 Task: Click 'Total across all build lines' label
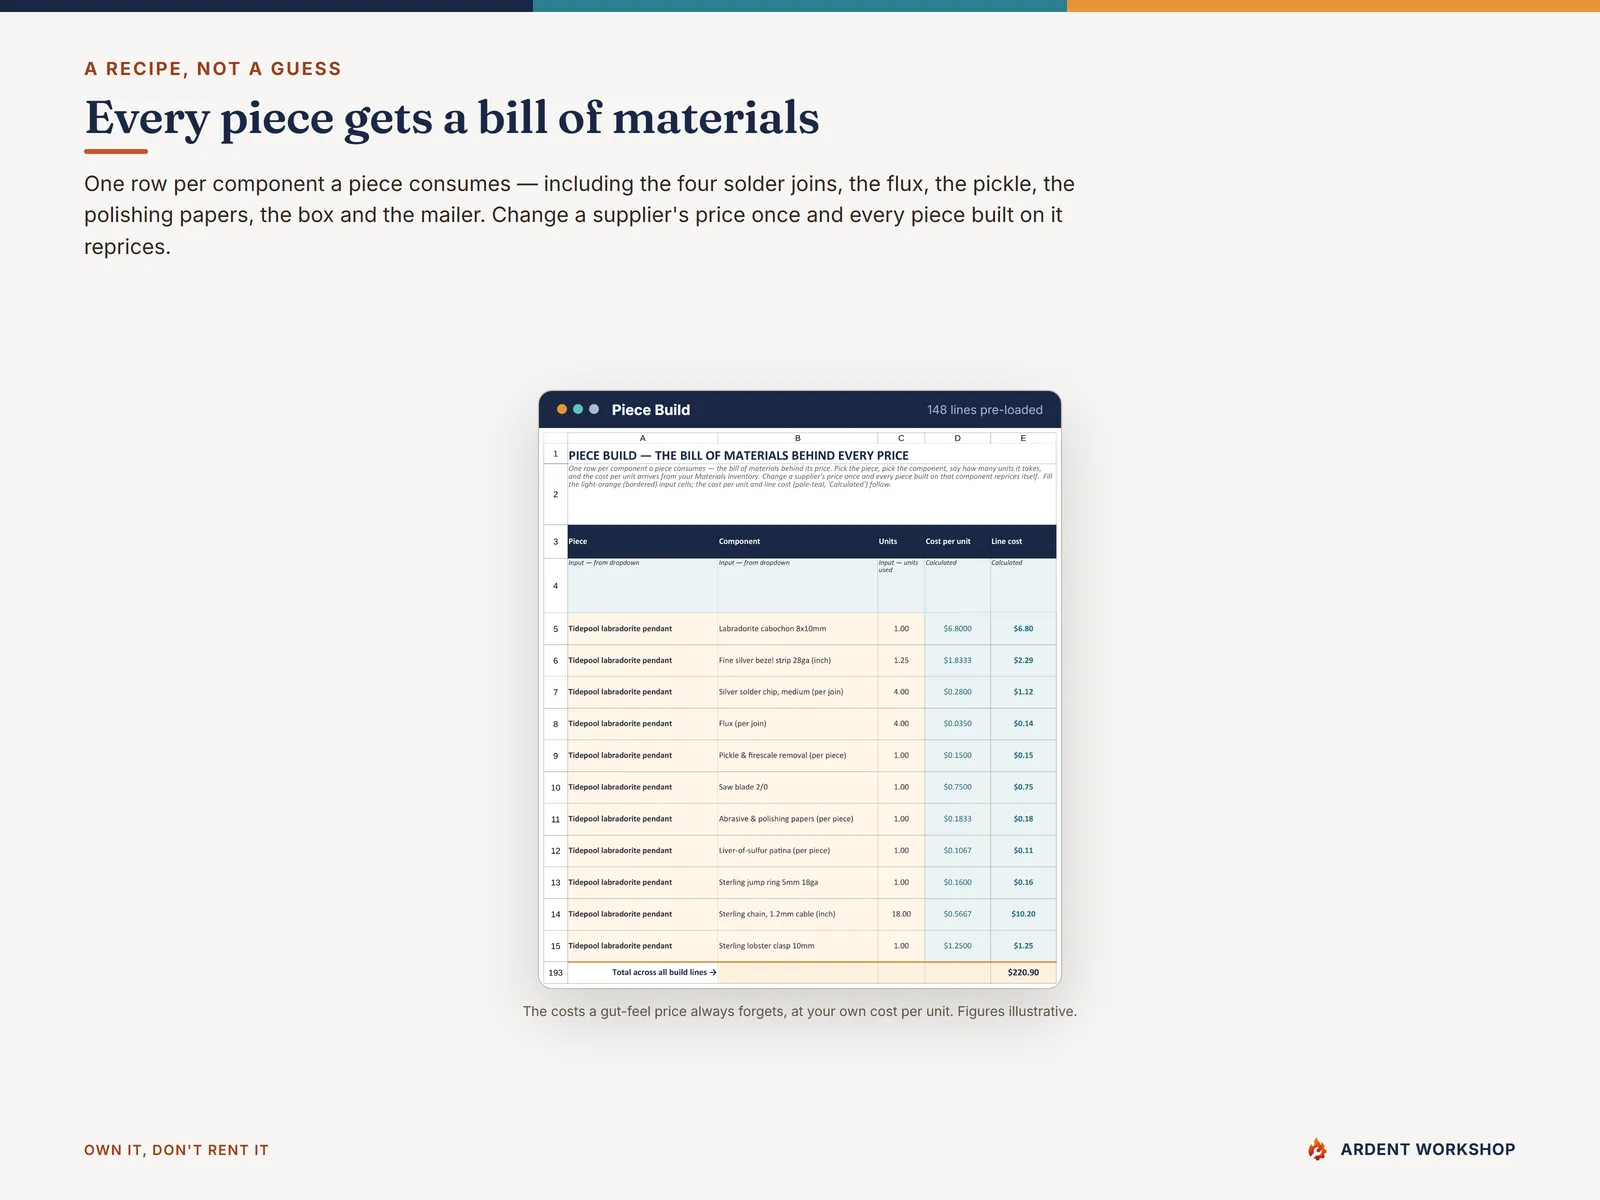pos(664,972)
